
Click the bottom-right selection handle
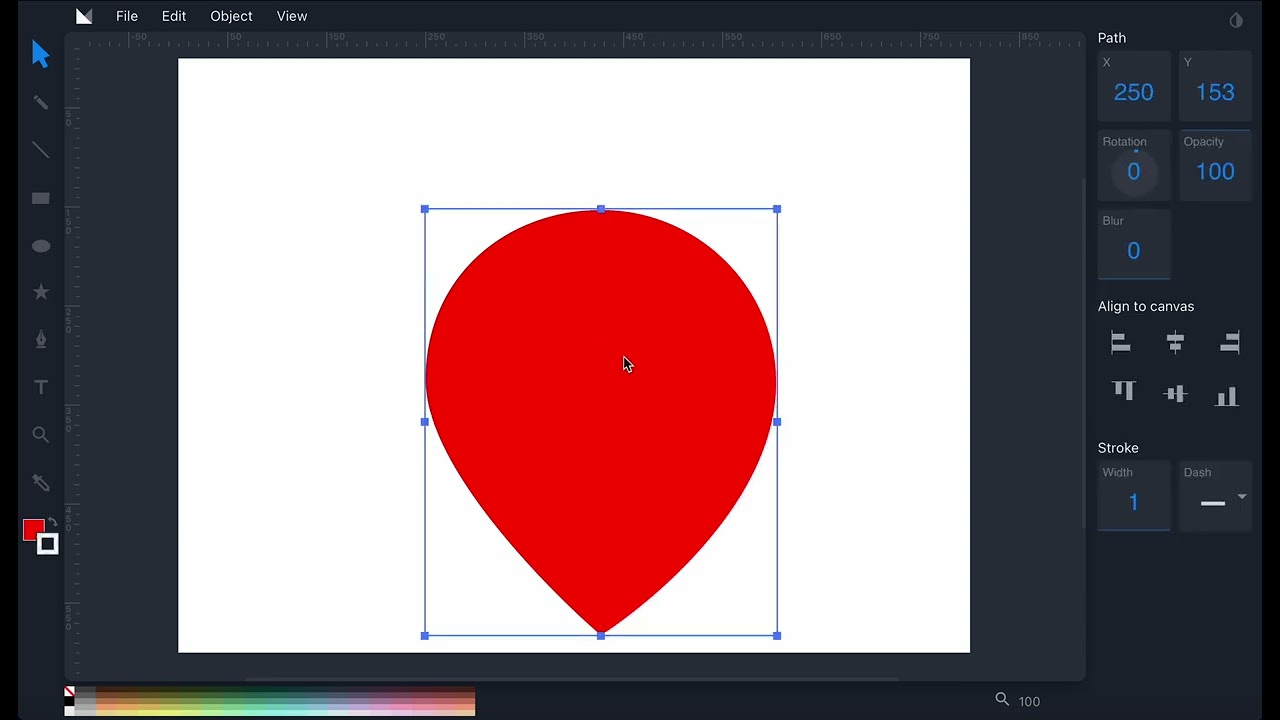coord(777,635)
